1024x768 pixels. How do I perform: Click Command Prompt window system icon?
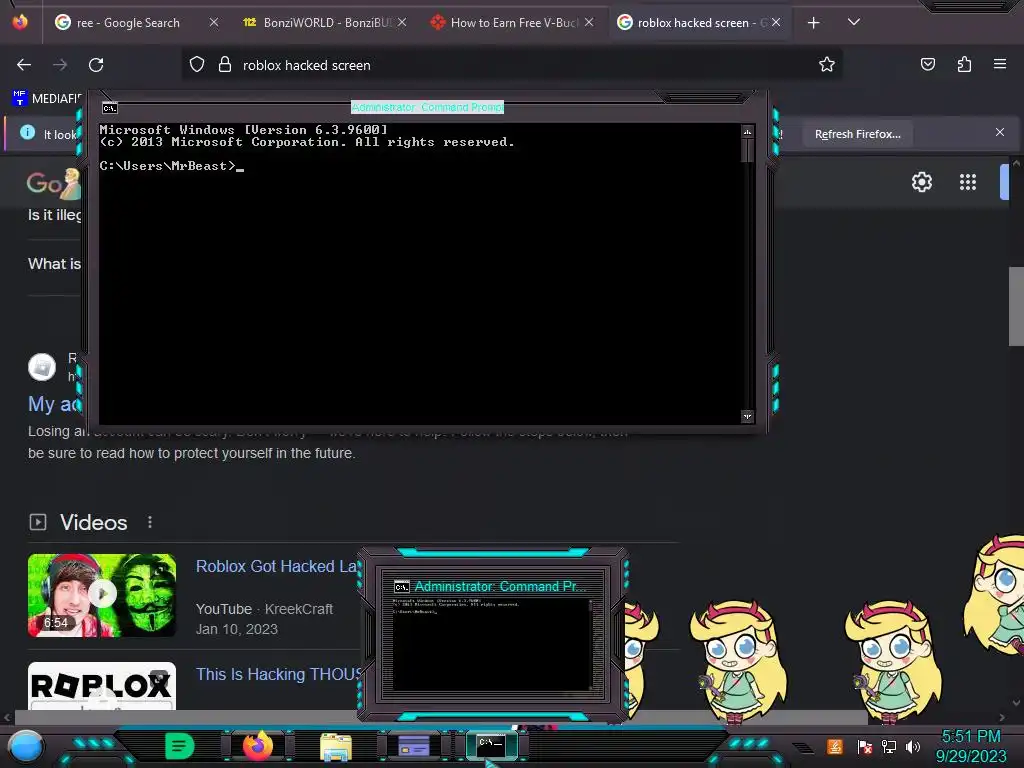(x=110, y=108)
